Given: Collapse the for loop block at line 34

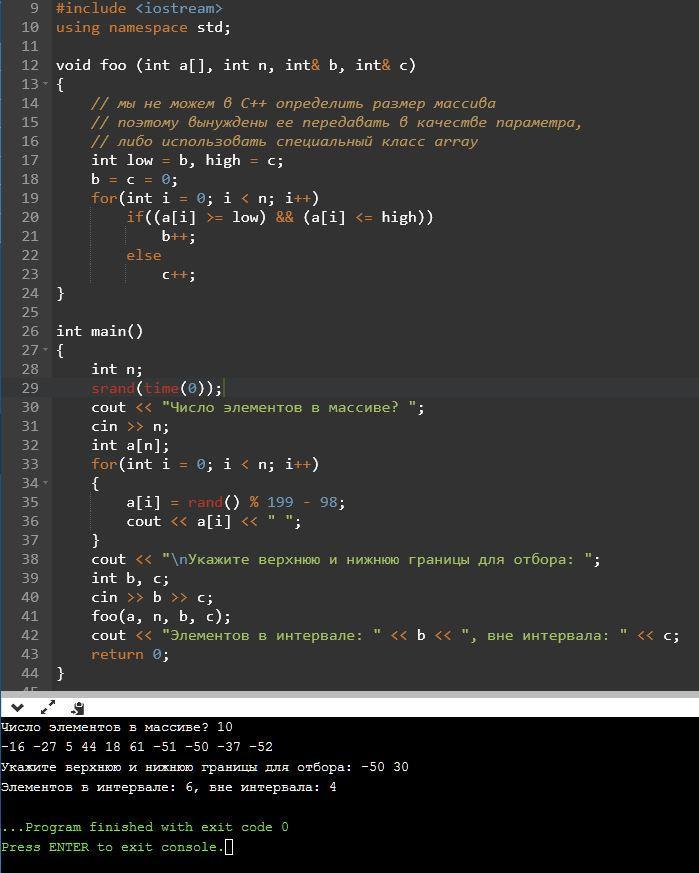Looking at the screenshot, I should [x=46, y=483].
